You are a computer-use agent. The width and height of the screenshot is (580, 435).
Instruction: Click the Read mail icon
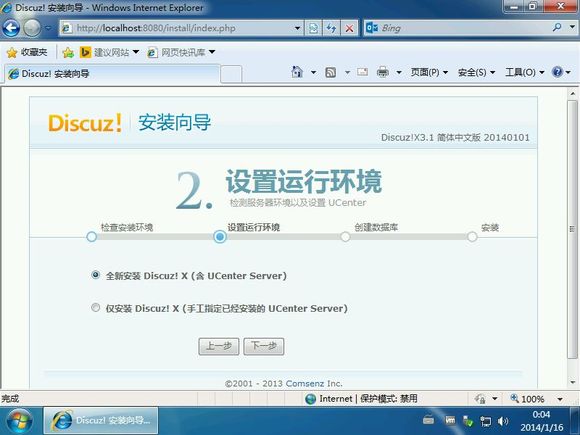click(362, 72)
